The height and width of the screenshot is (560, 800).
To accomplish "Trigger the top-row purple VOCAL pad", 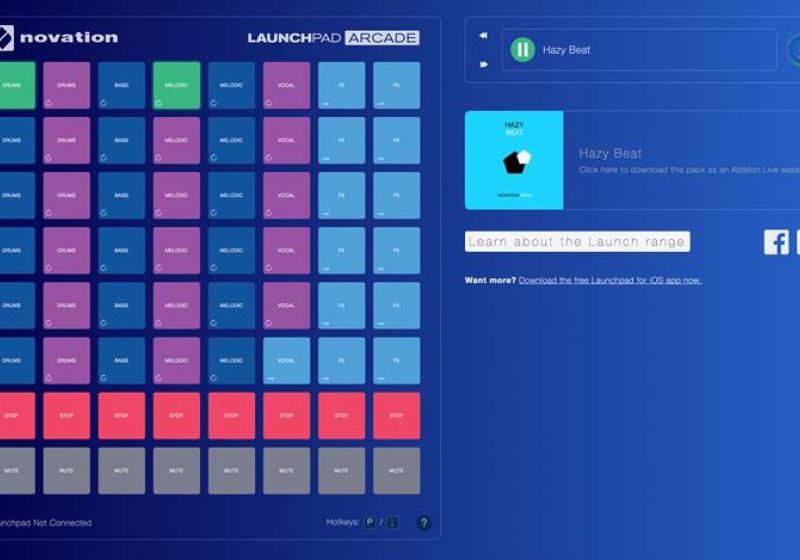I will click(286, 85).
